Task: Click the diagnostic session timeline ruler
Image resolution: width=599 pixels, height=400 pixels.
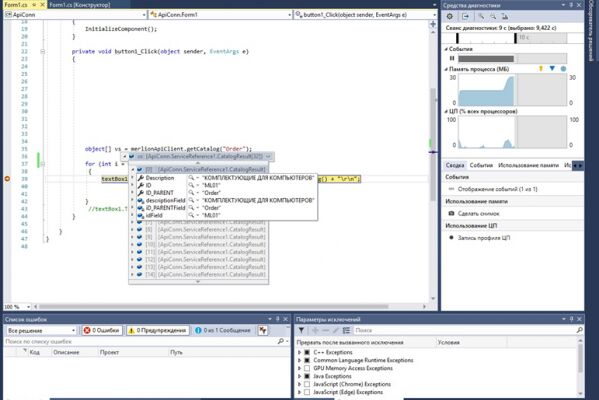Action: coord(512,38)
